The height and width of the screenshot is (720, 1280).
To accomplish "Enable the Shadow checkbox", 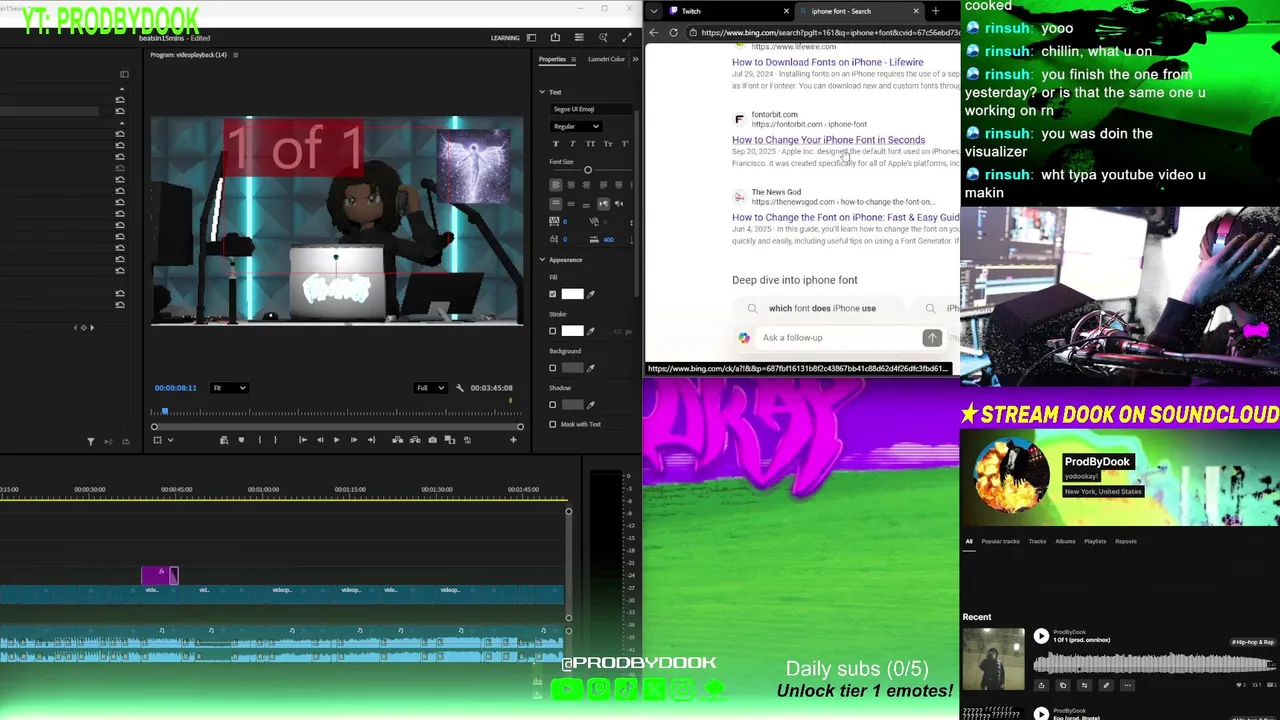I will [x=553, y=405].
